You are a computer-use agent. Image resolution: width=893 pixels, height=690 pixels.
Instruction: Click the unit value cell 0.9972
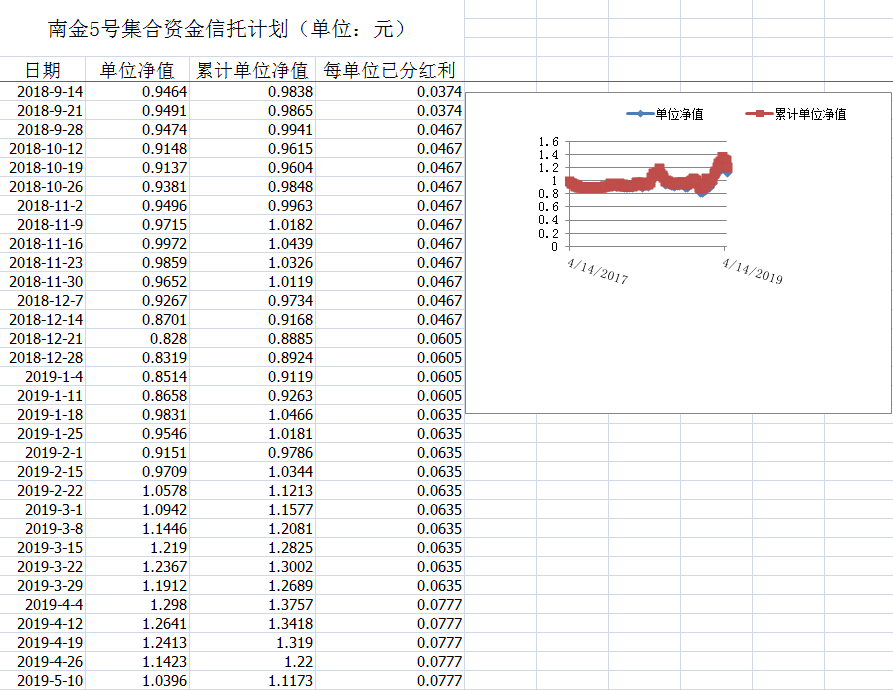[137, 244]
